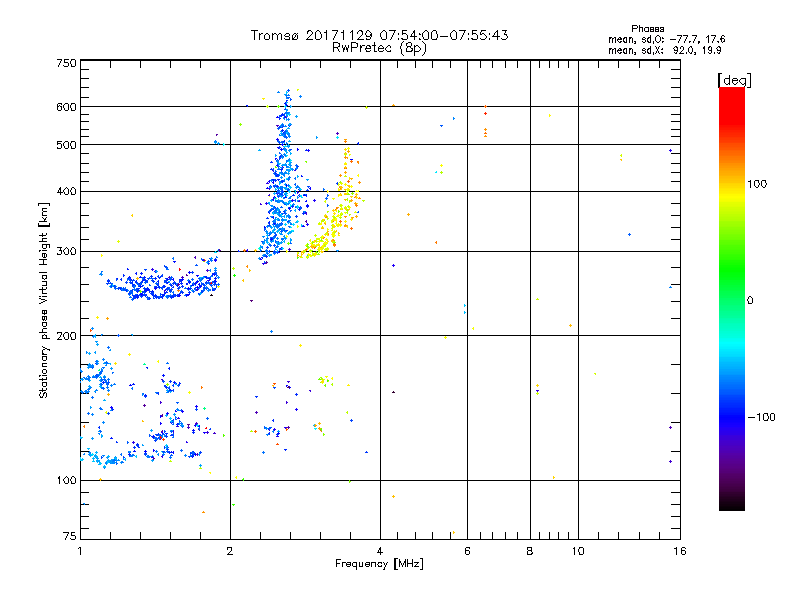Click the y-axis tick label '400'
The image size is (800, 600).
66,191
